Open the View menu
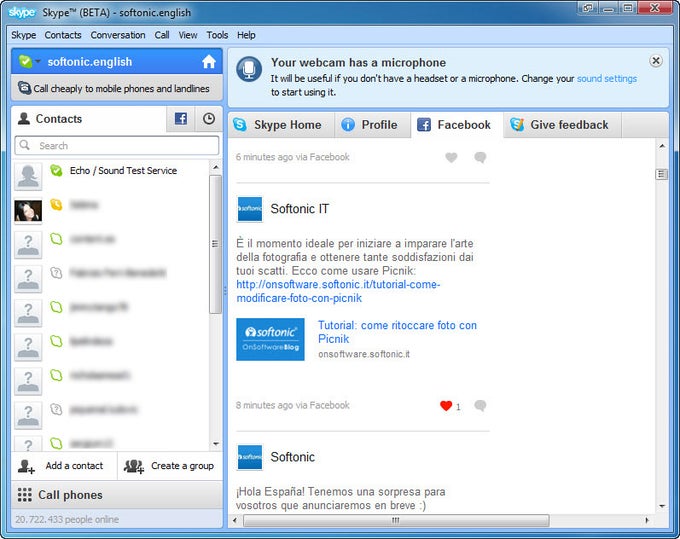The height and width of the screenshot is (539, 680). [188, 35]
